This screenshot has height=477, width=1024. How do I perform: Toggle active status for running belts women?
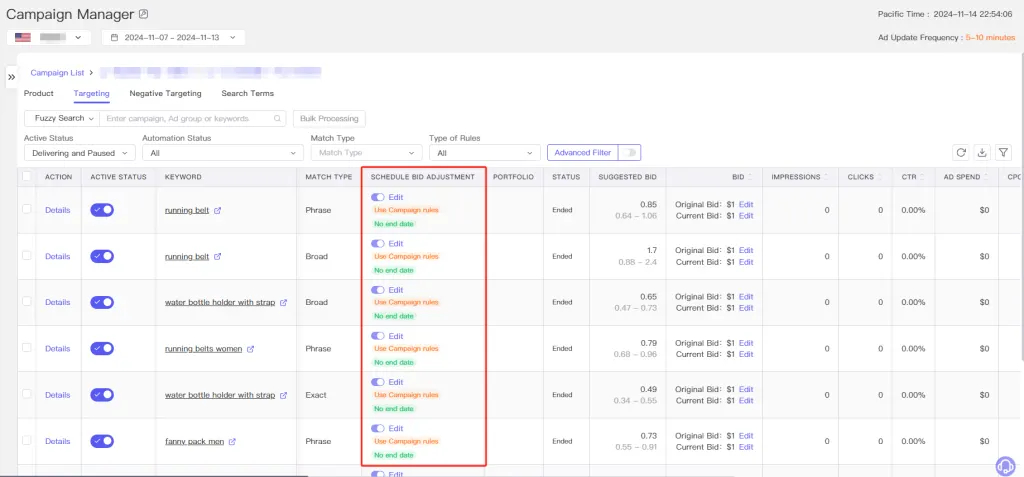[102, 348]
